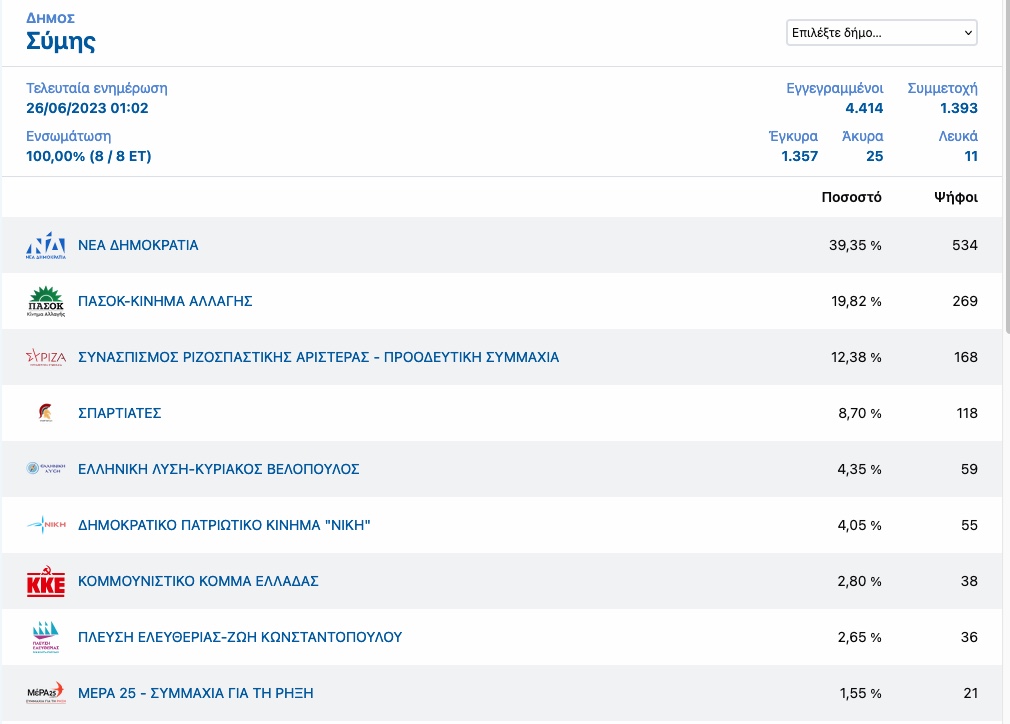Click the Σπαρτιάτες helmet logo
Image resolution: width=1010 pixels, height=724 pixels.
pyautogui.click(x=46, y=413)
